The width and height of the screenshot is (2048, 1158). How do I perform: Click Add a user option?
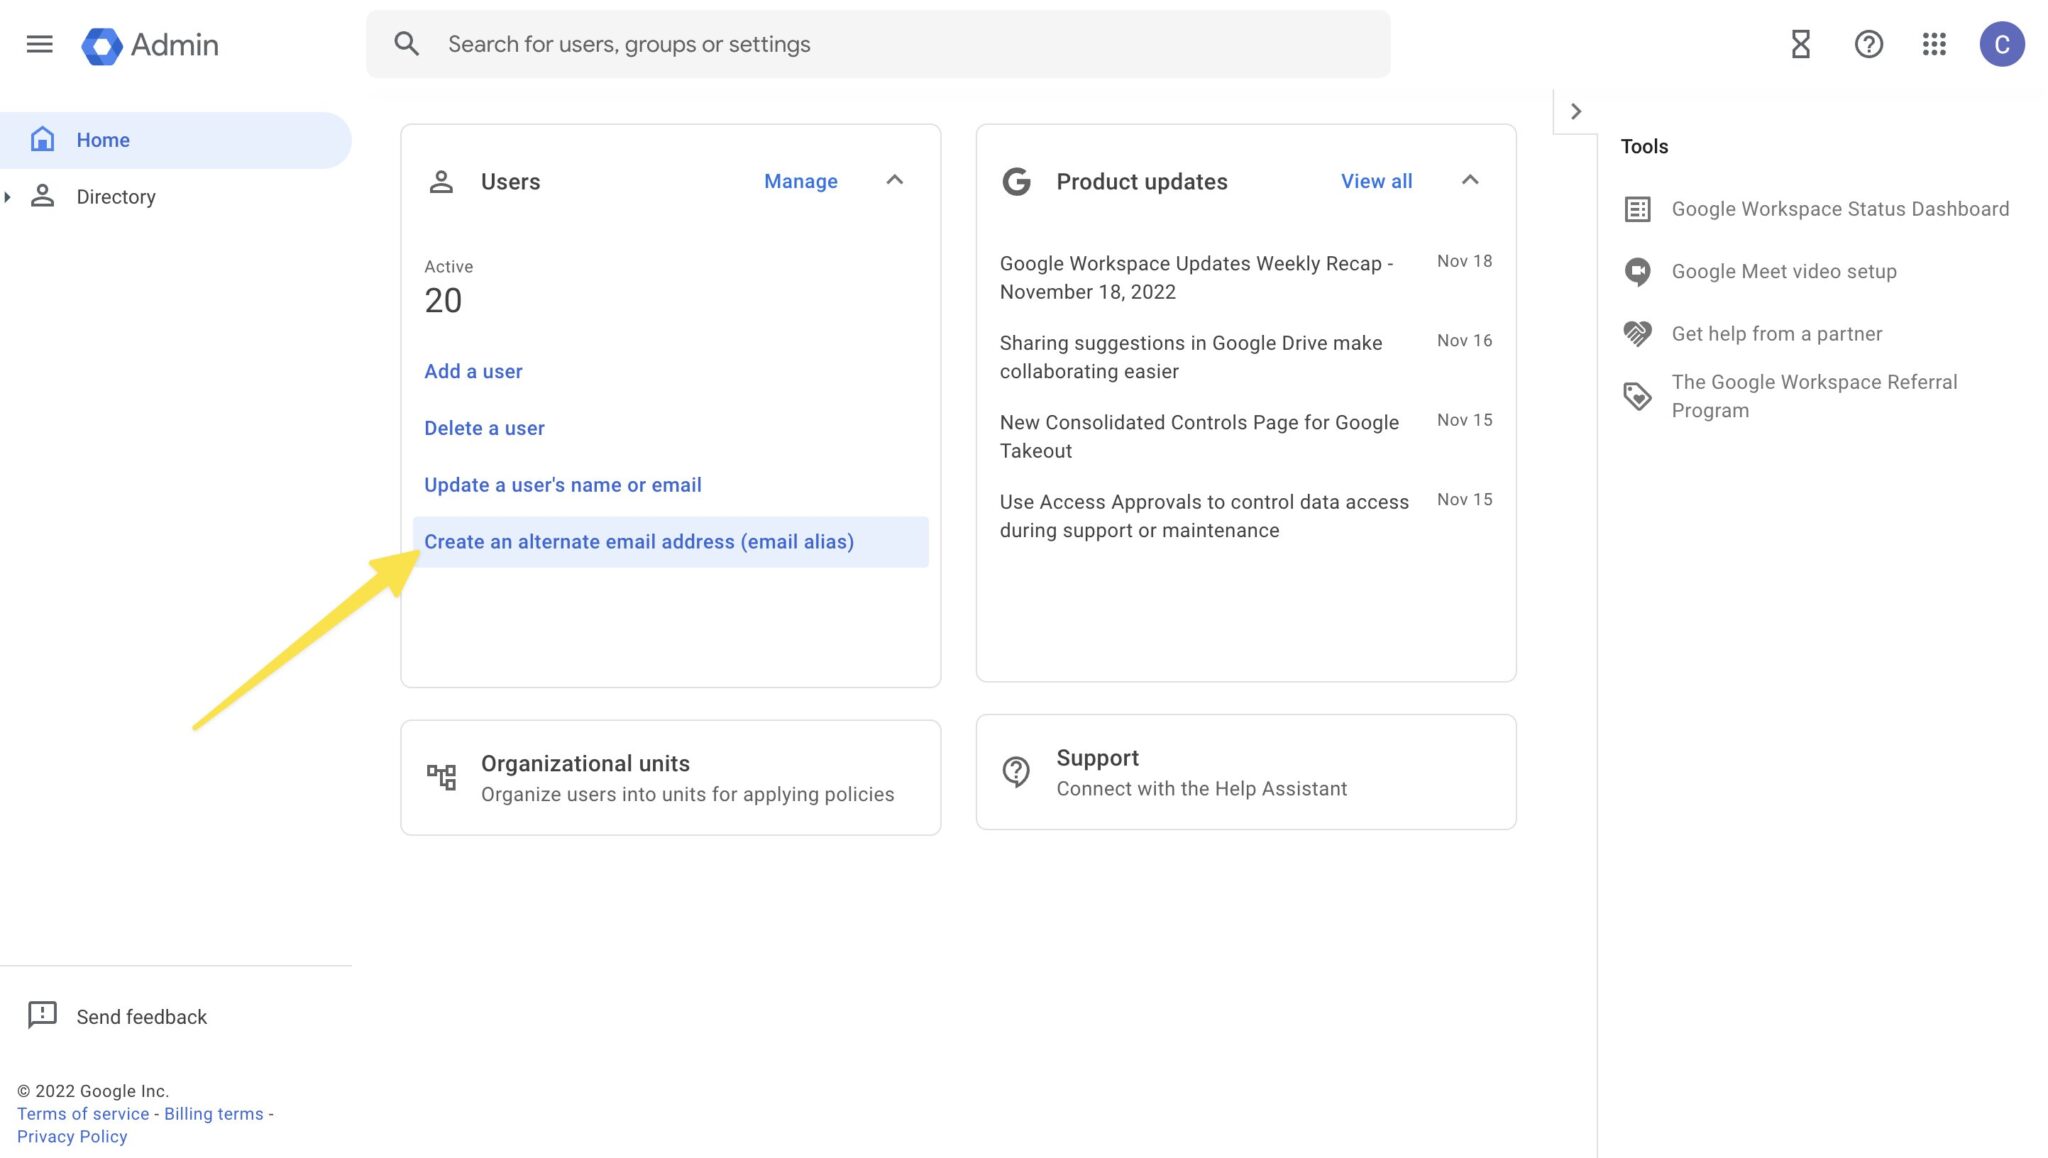[474, 371]
